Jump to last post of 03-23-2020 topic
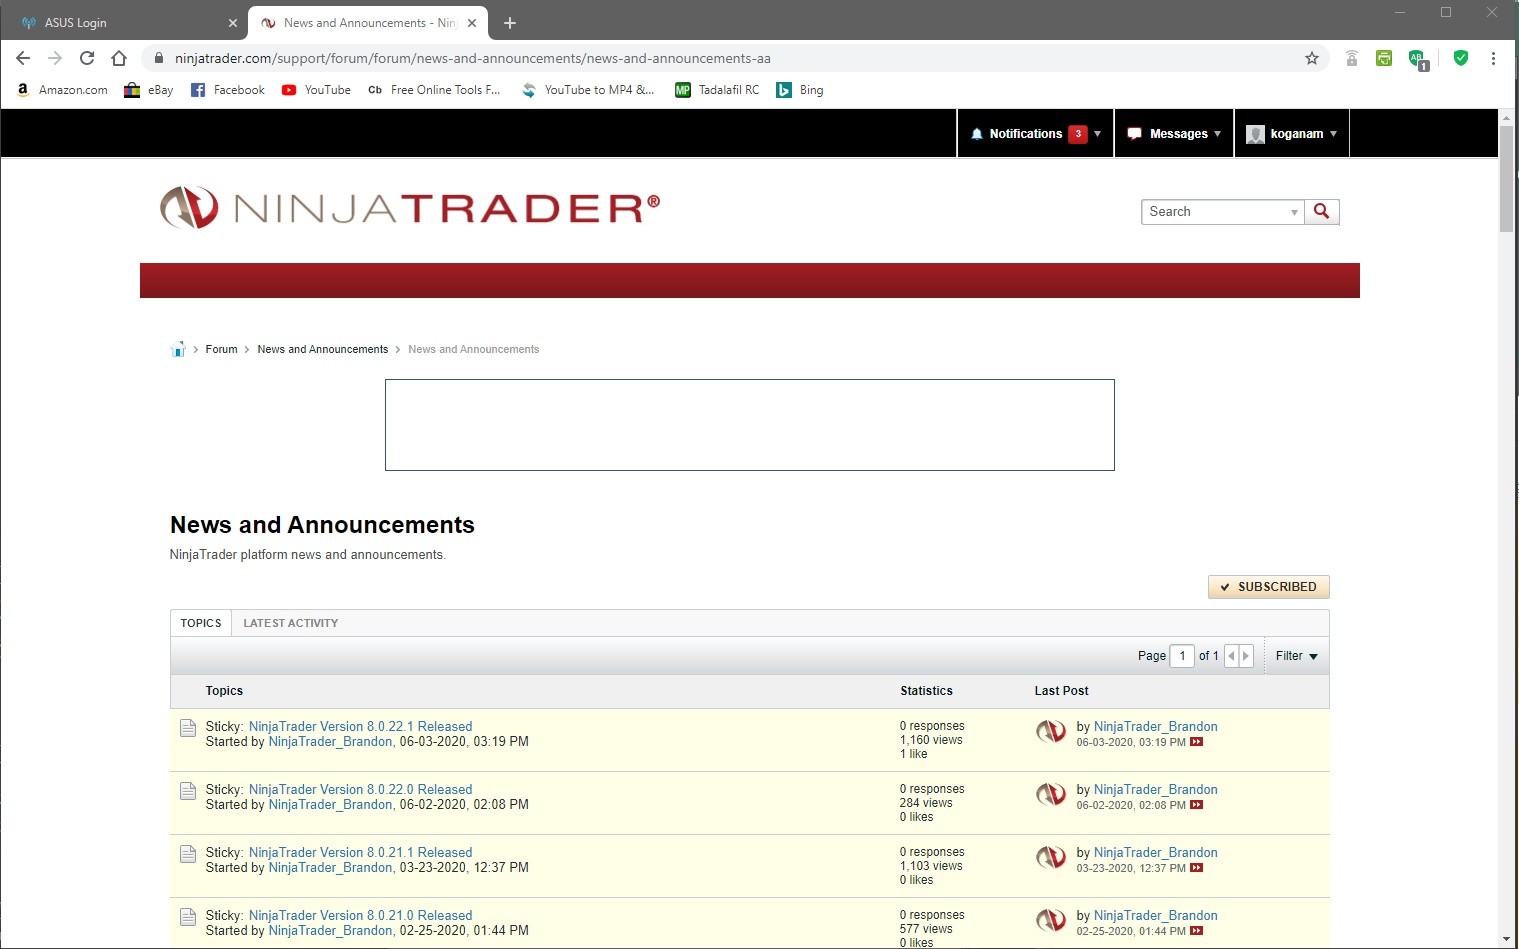Screen dimensions: 1519x949 pos(1197,868)
